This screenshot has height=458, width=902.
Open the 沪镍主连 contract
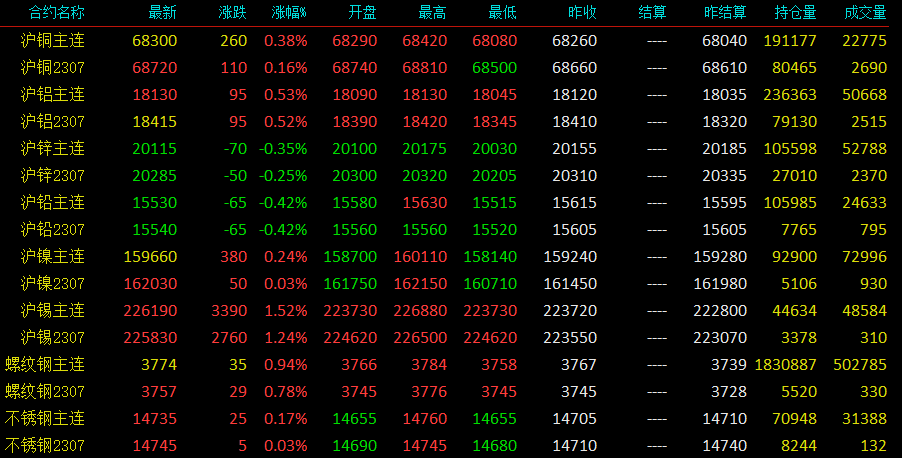coord(52,257)
